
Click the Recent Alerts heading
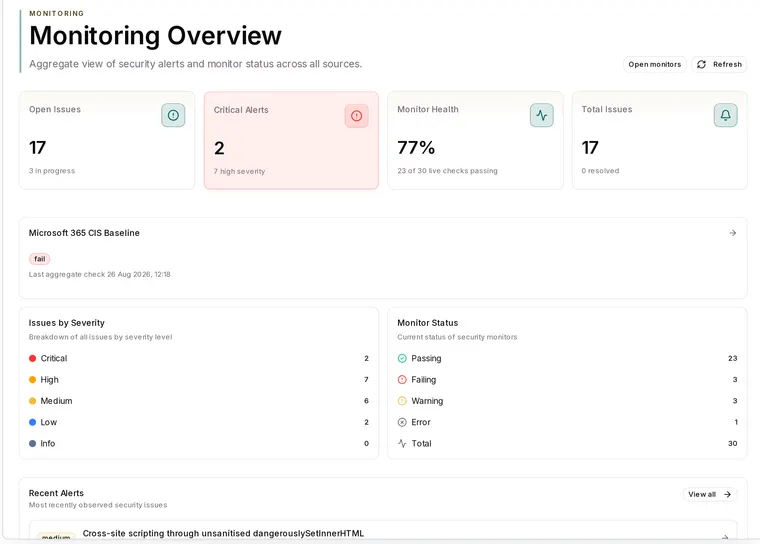[56, 493]
